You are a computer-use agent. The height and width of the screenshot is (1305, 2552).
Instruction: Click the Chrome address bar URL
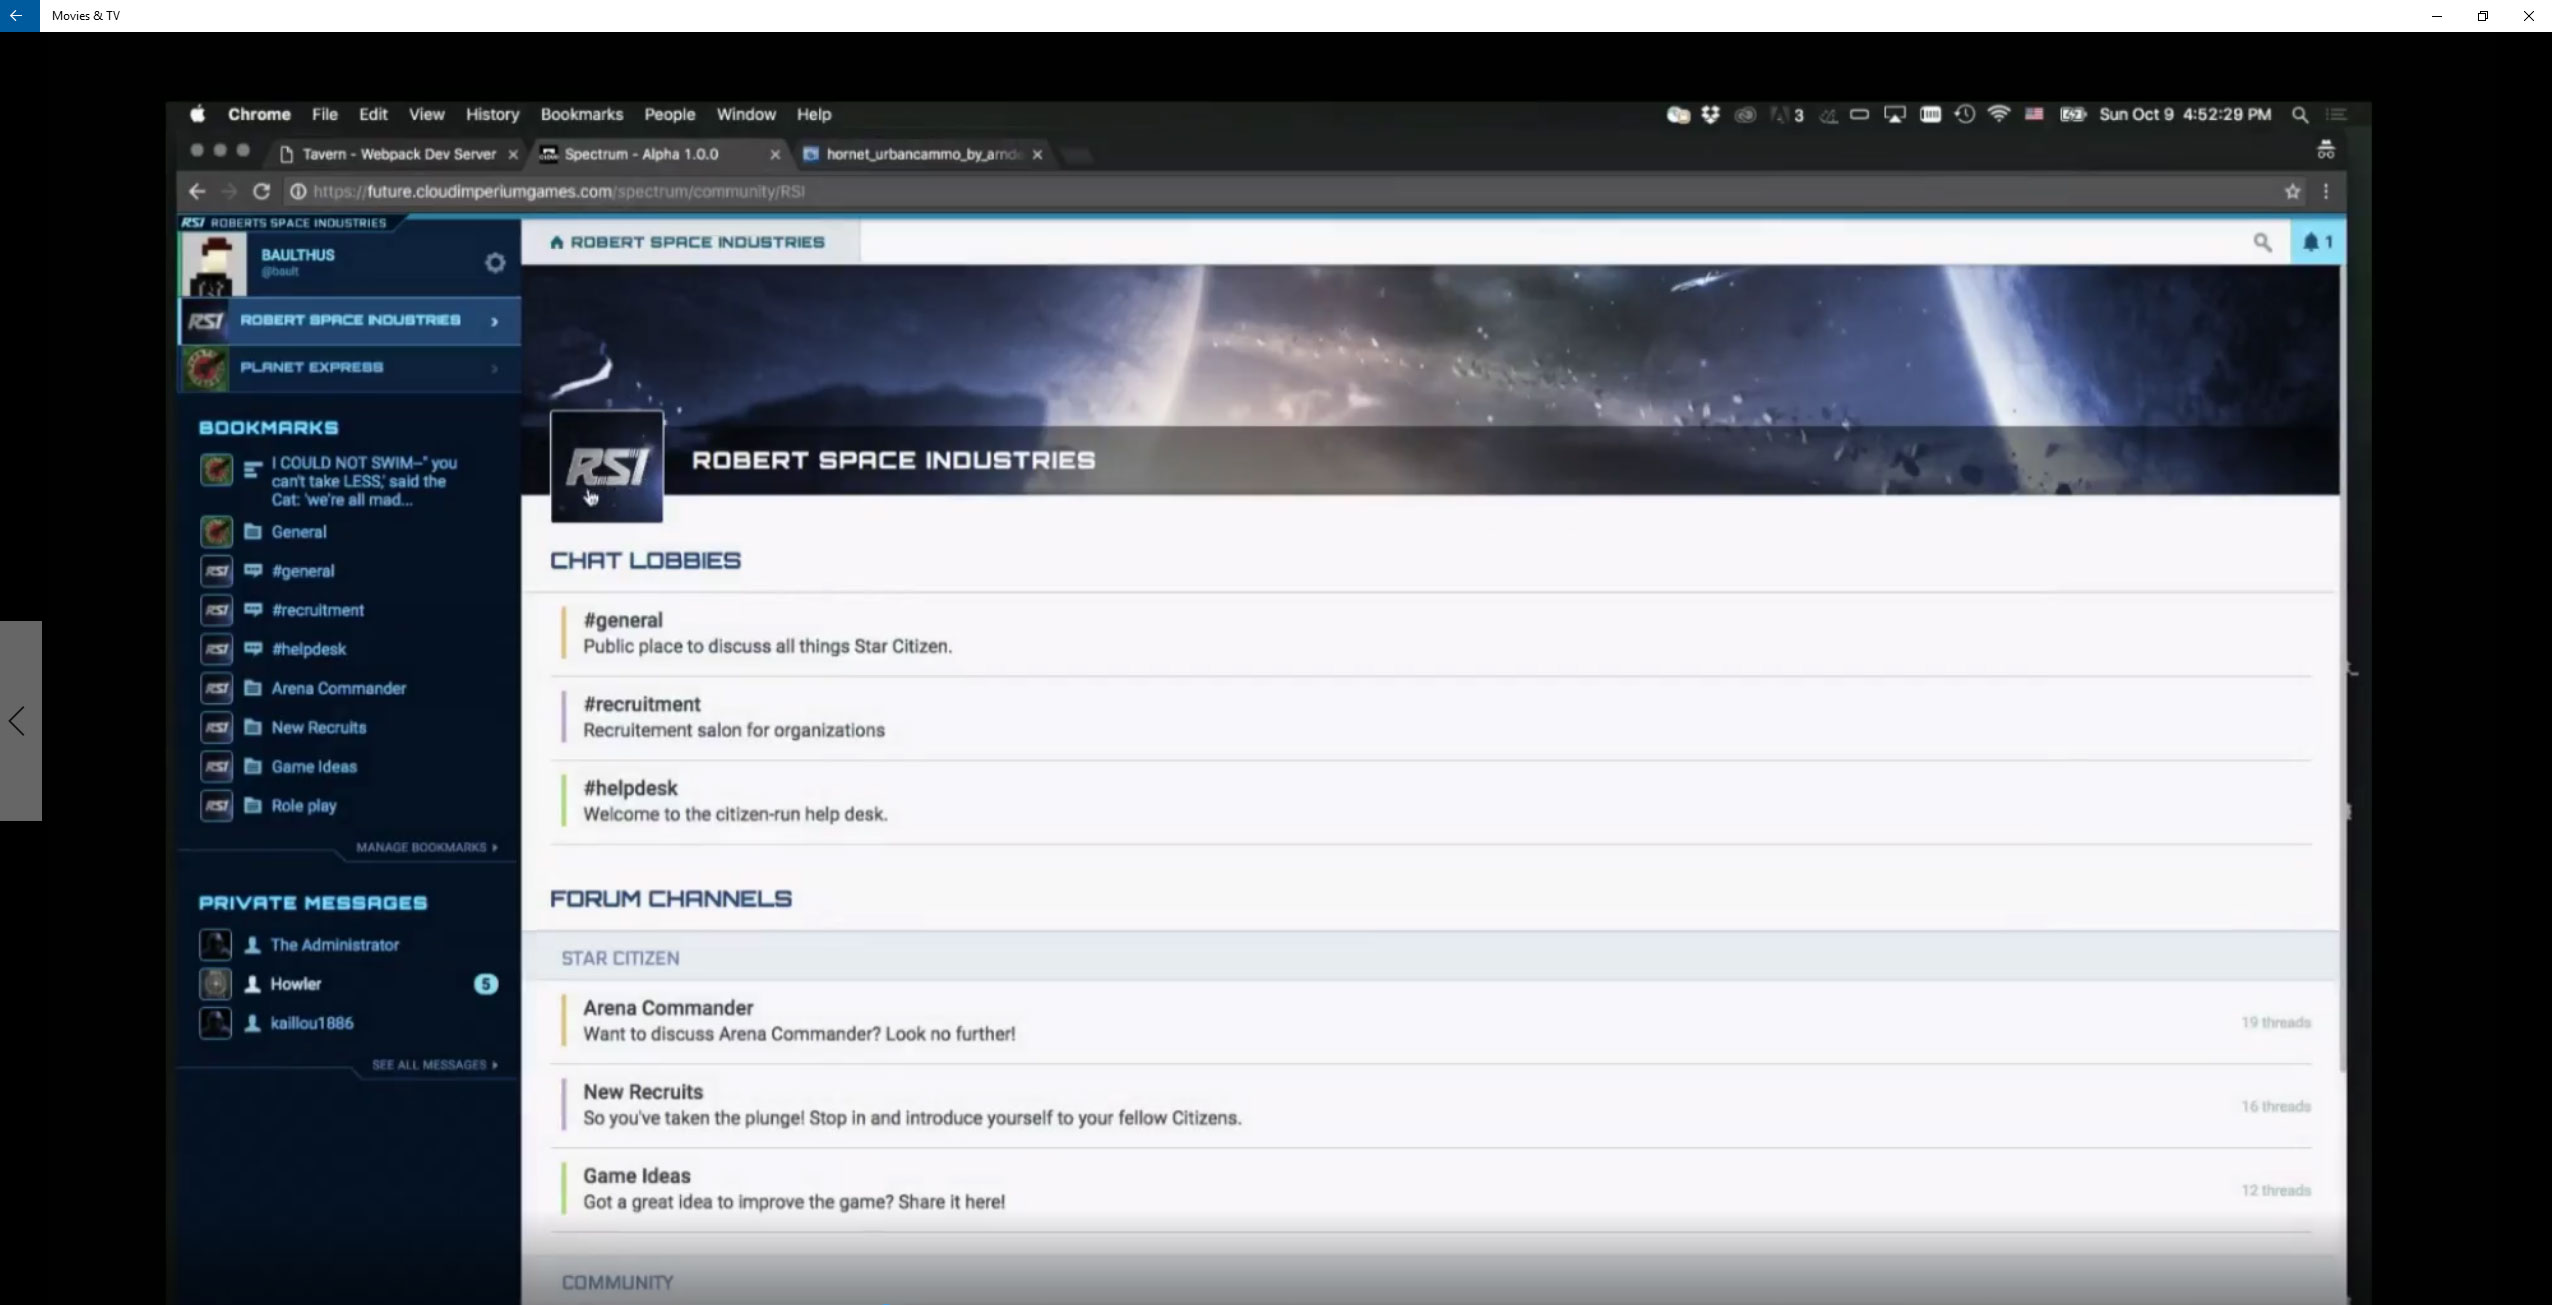(x=559, y=191)
